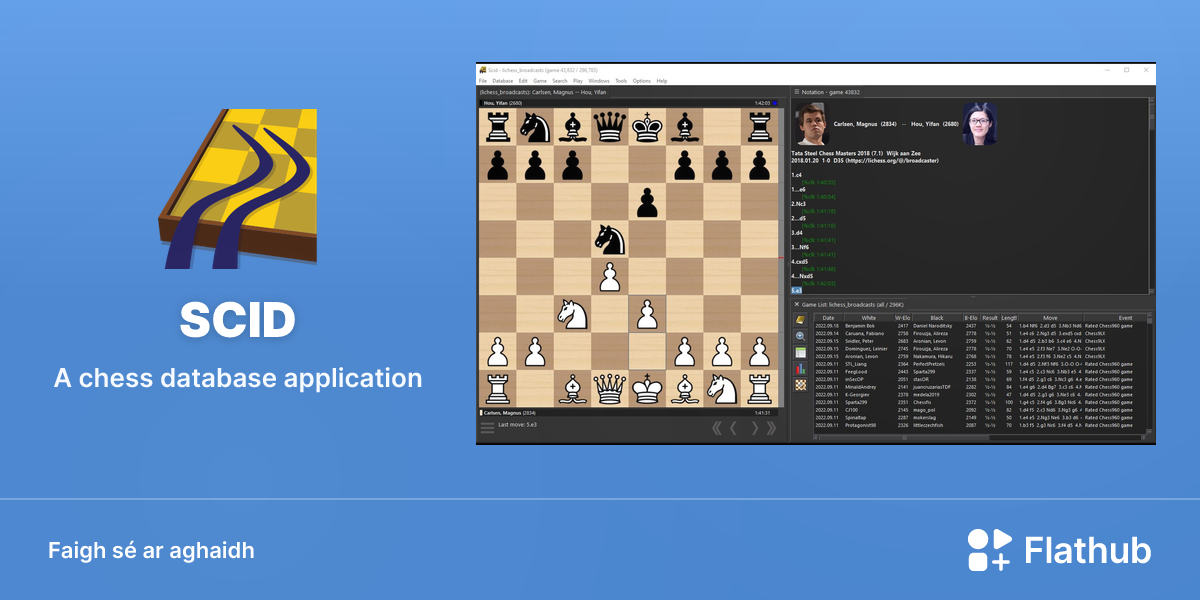Open the Game menu
Image resolution: width=1200 pixels, height=600 pixels.
539,81
